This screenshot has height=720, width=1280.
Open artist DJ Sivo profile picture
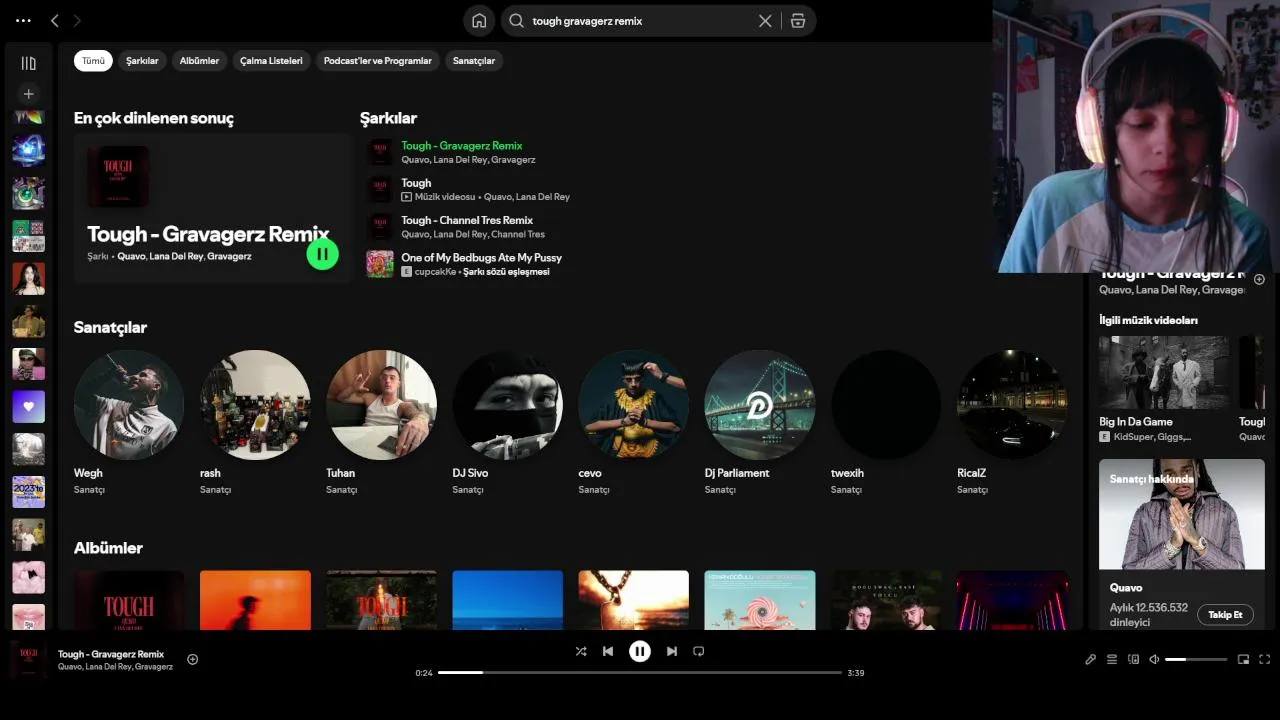coord(507,405)
